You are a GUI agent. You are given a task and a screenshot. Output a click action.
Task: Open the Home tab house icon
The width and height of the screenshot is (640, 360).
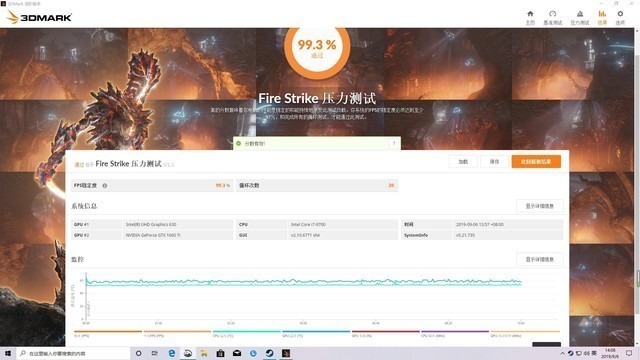(530, 17)
